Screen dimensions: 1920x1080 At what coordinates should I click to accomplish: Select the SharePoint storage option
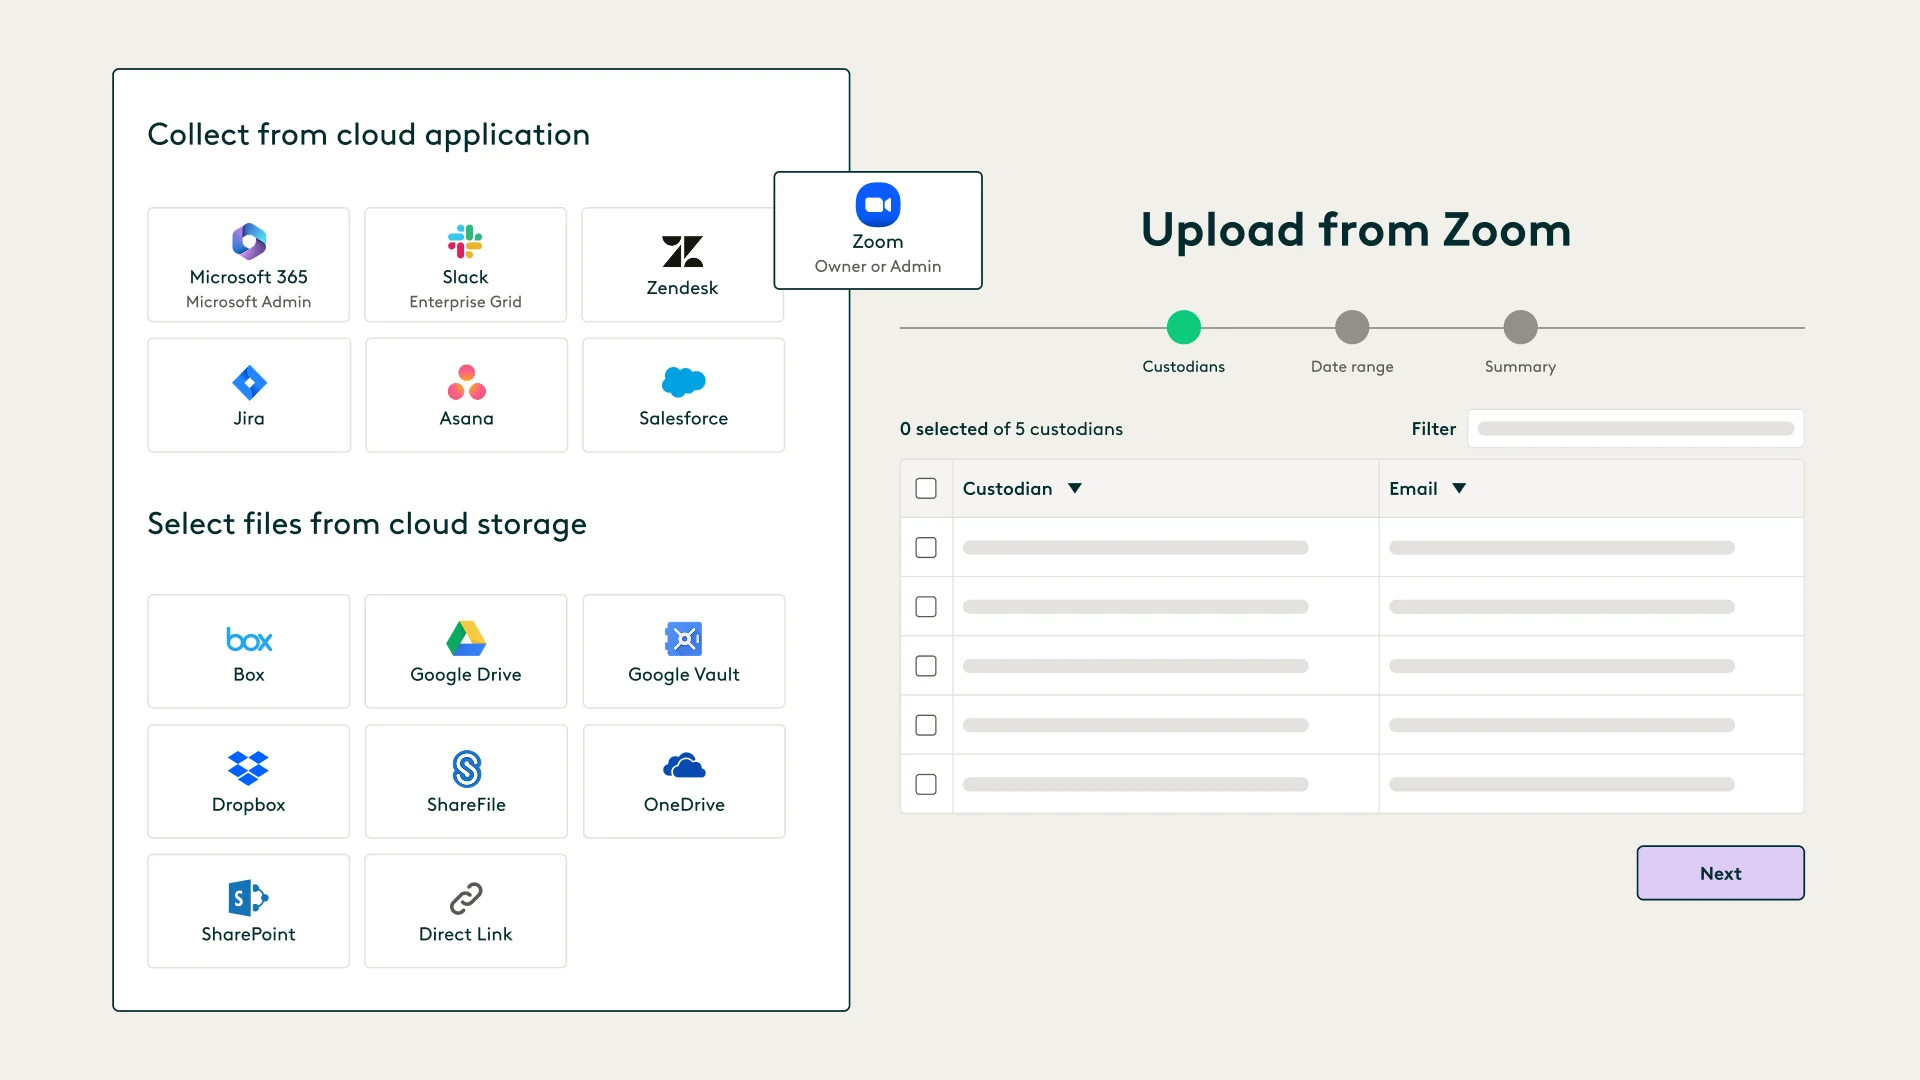point(249,911)
